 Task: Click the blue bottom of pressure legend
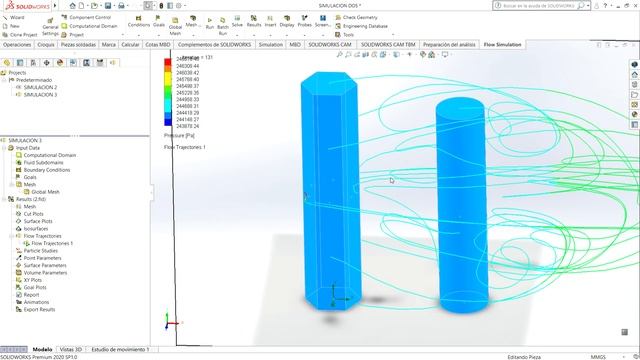click(168, 122)
